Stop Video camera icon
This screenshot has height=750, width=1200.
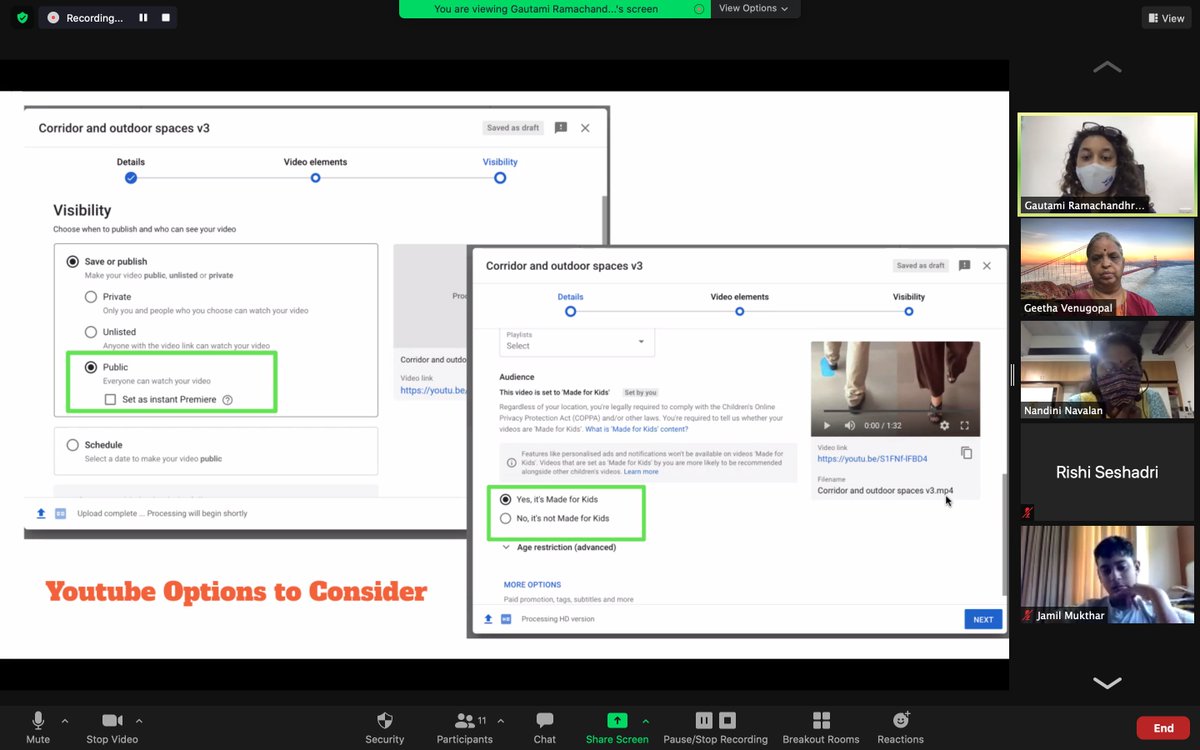point(112,721)
